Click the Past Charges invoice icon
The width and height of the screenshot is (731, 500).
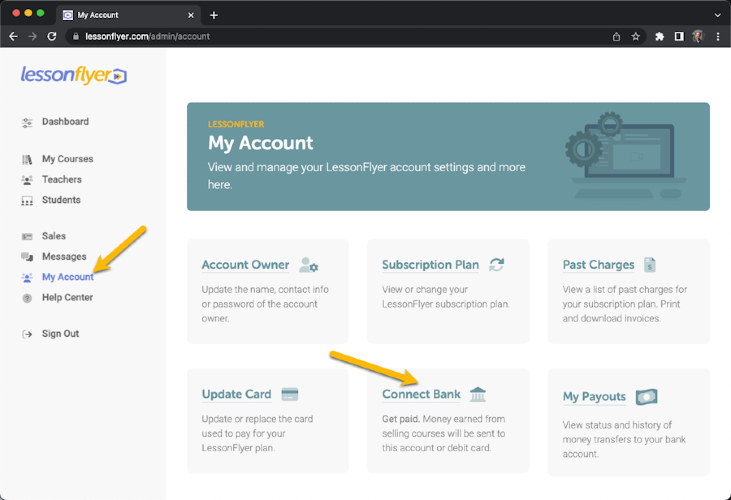tap(649, 265)
